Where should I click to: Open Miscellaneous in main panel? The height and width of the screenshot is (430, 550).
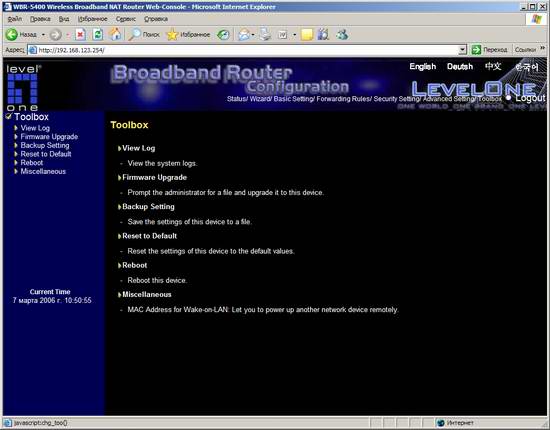(x=147, y=295)
